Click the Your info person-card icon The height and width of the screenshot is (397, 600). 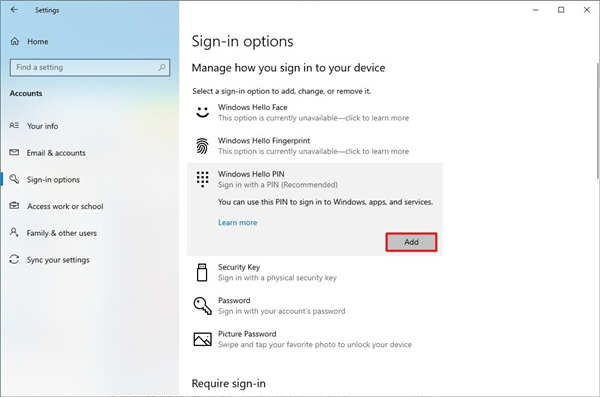(14, 125)
